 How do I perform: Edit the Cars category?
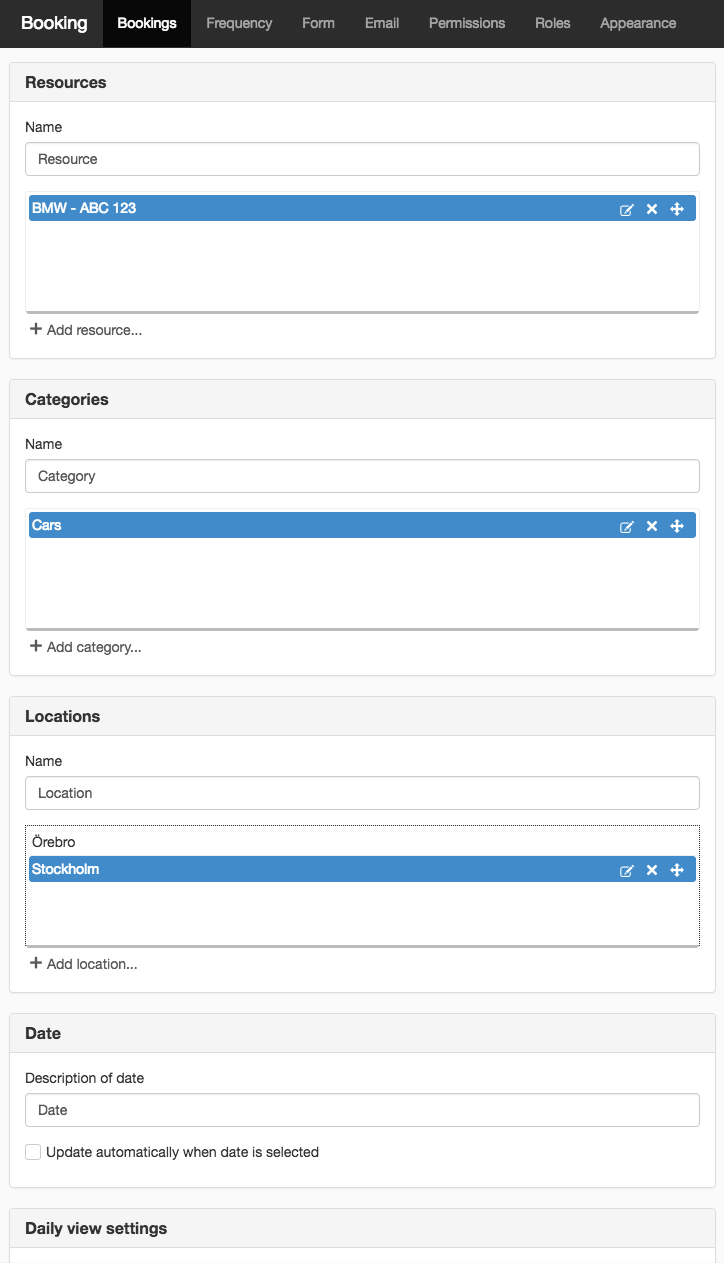pos(627,526)
